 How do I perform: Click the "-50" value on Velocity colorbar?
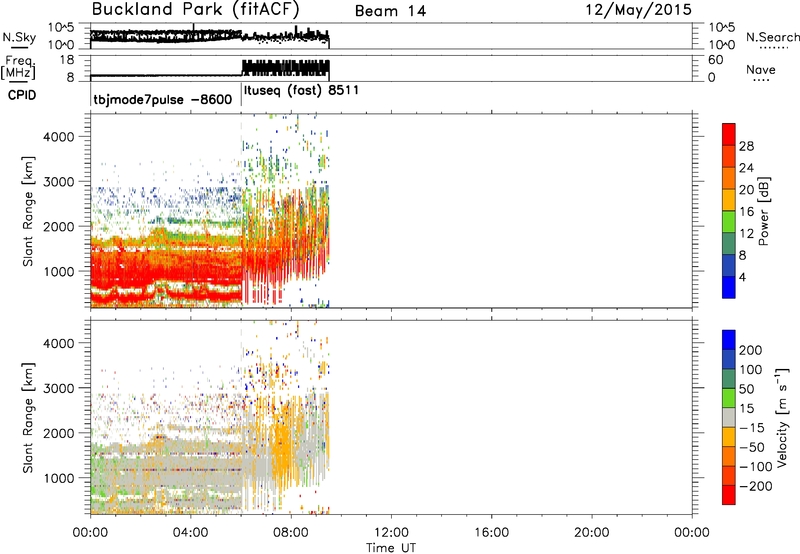click(x=752, y=447)
